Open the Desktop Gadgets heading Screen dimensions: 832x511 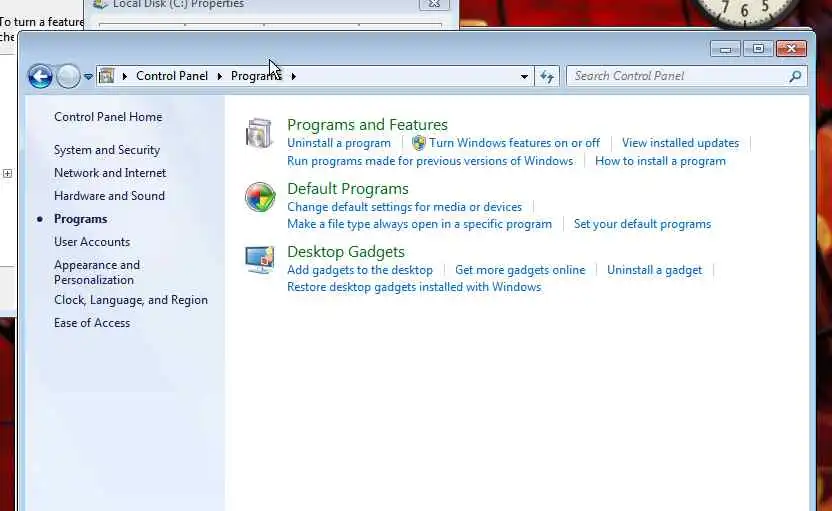point(345,252)
